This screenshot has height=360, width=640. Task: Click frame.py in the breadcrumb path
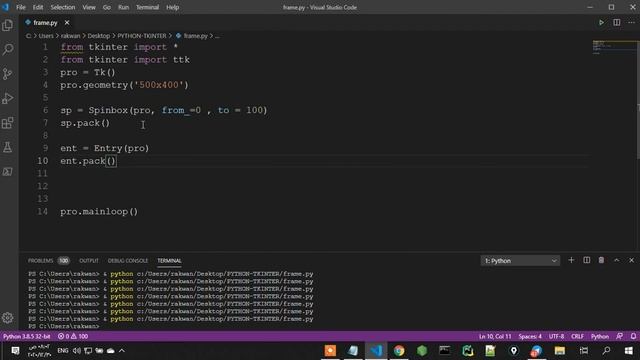pos(196,36)
